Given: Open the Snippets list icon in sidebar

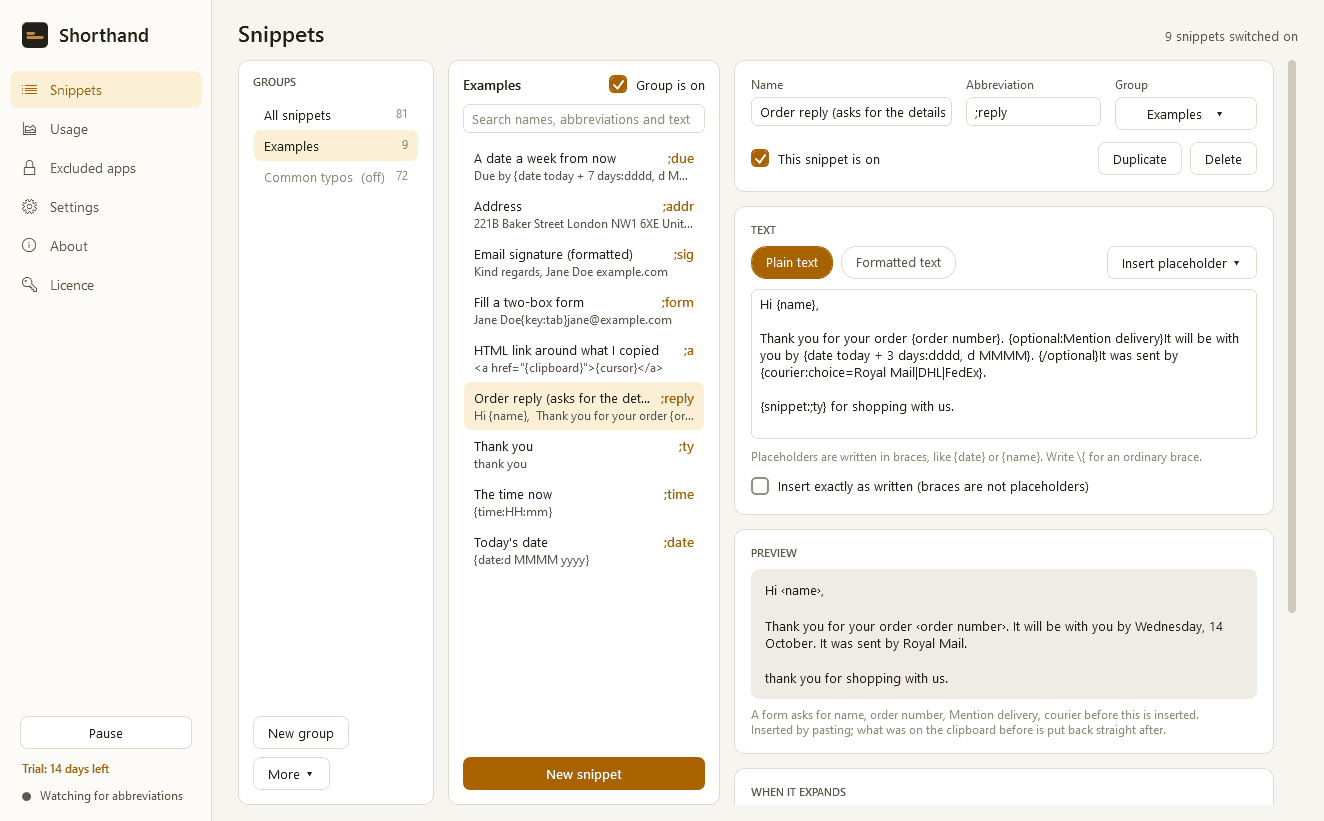Looking at the screenshot, I should [x=30, y=90].
